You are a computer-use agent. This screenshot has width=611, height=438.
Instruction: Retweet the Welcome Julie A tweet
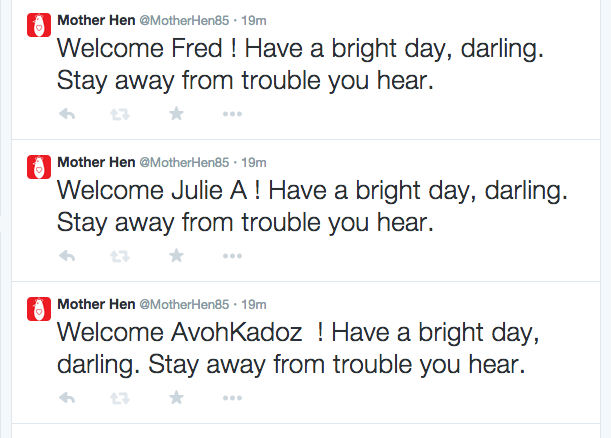click(120, 256)
